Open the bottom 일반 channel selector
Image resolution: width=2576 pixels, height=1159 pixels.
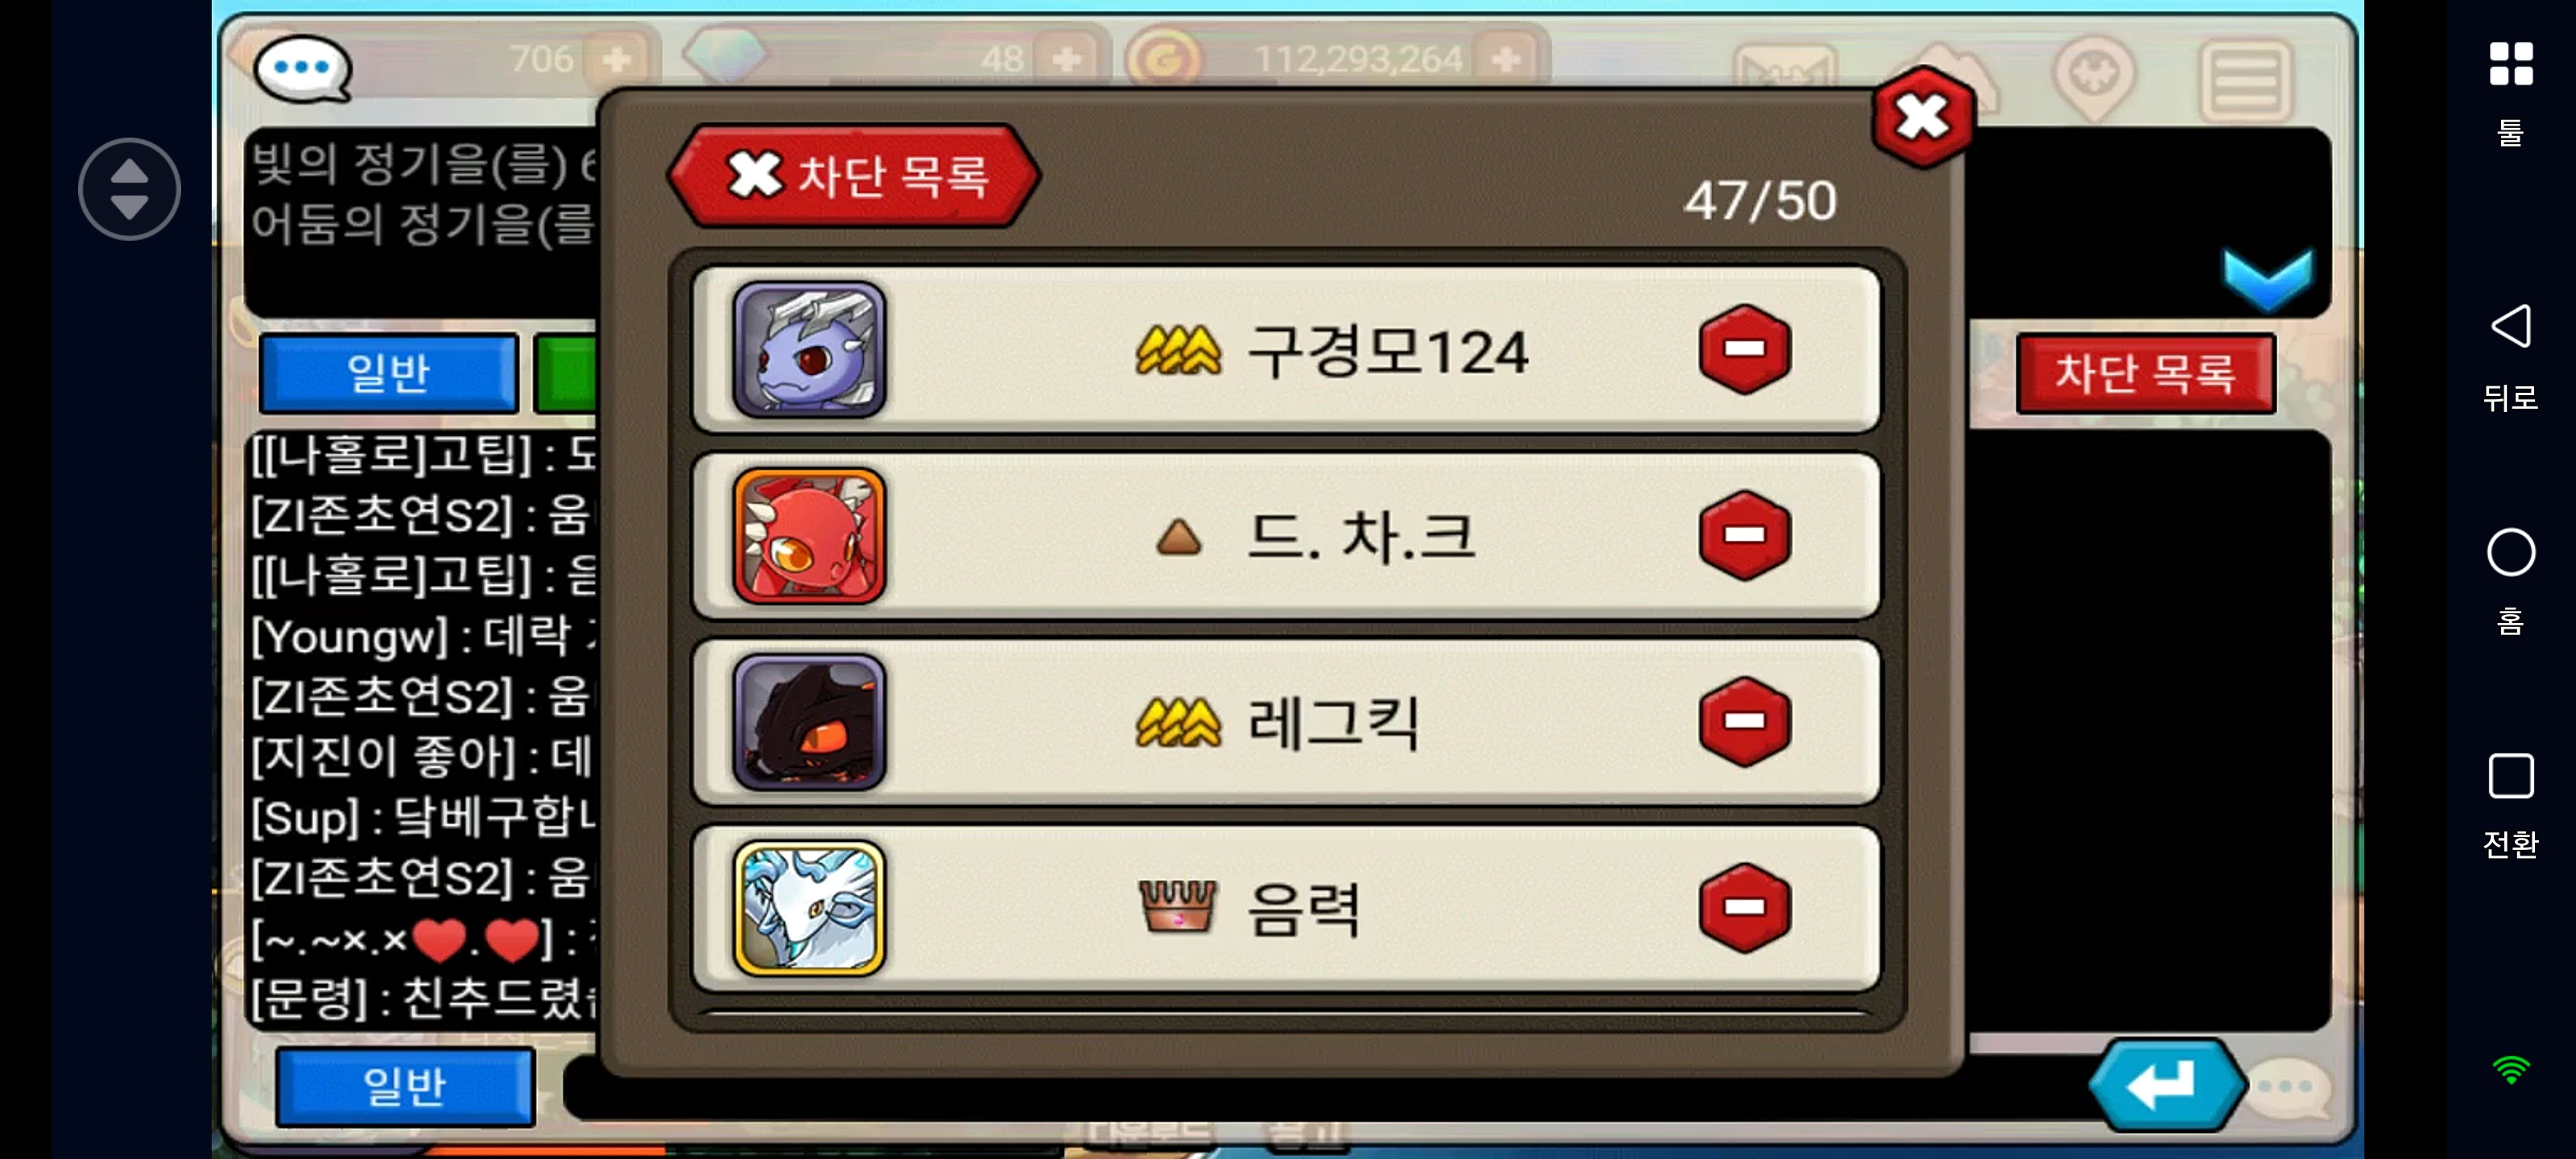click(x=405, y=1086)
